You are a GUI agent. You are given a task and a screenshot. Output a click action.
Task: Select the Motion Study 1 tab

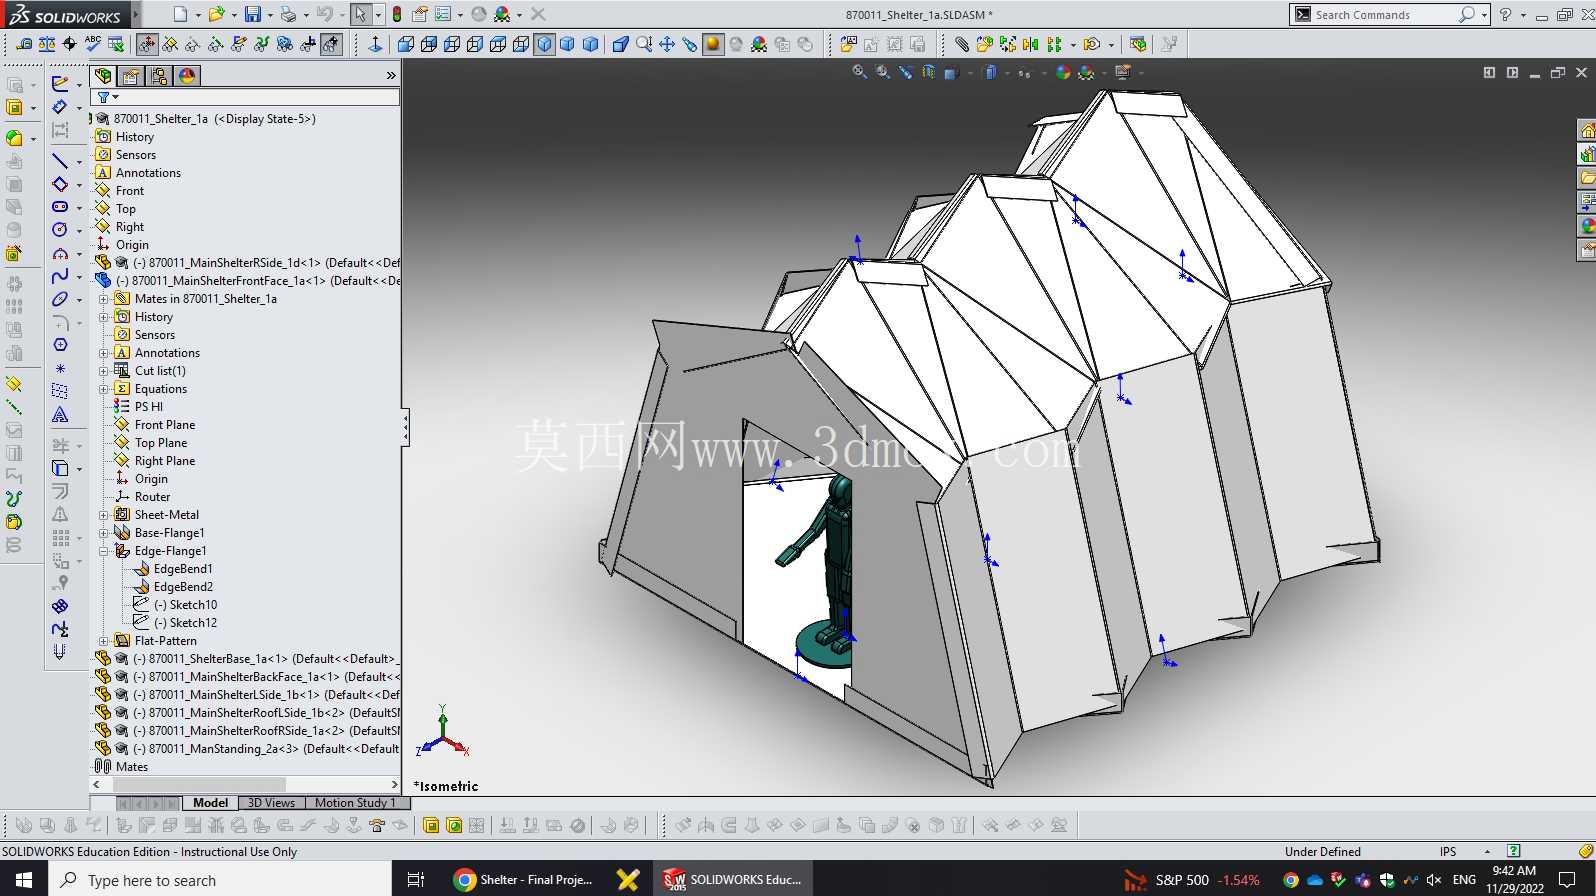click(x=355, y=802)
